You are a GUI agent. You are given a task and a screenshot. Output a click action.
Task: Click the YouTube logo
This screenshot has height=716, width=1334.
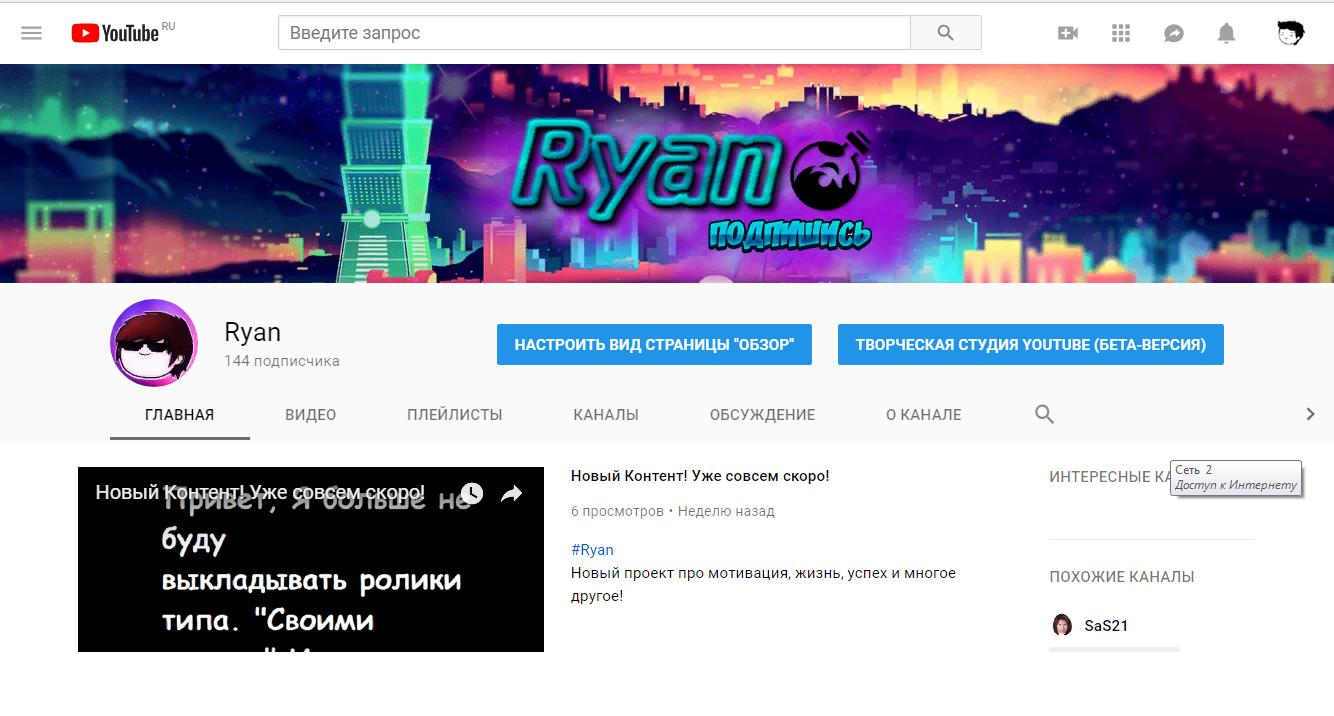tap(115, 33)
